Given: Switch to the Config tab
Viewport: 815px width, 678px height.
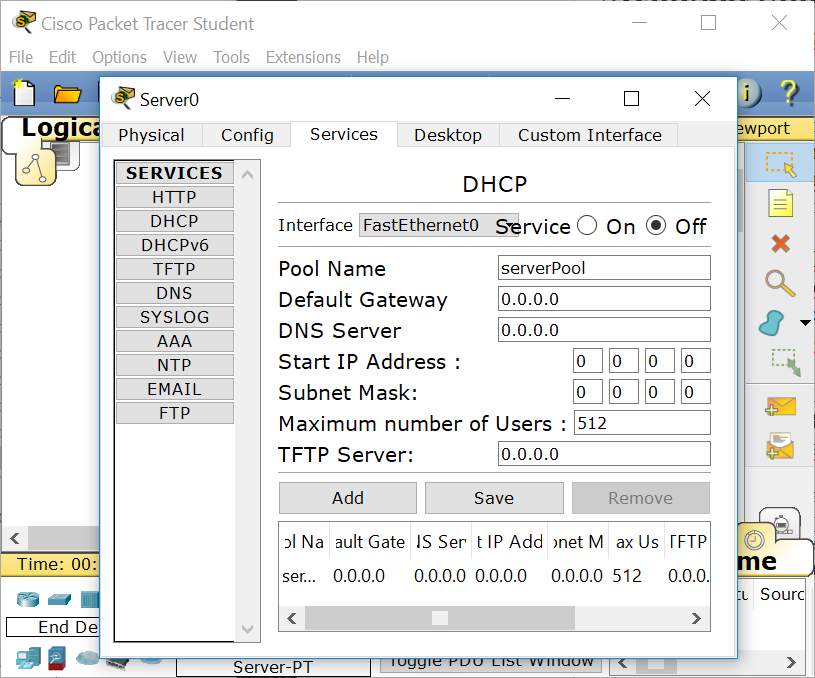Looking at the screenshot, I should [247, 135].
